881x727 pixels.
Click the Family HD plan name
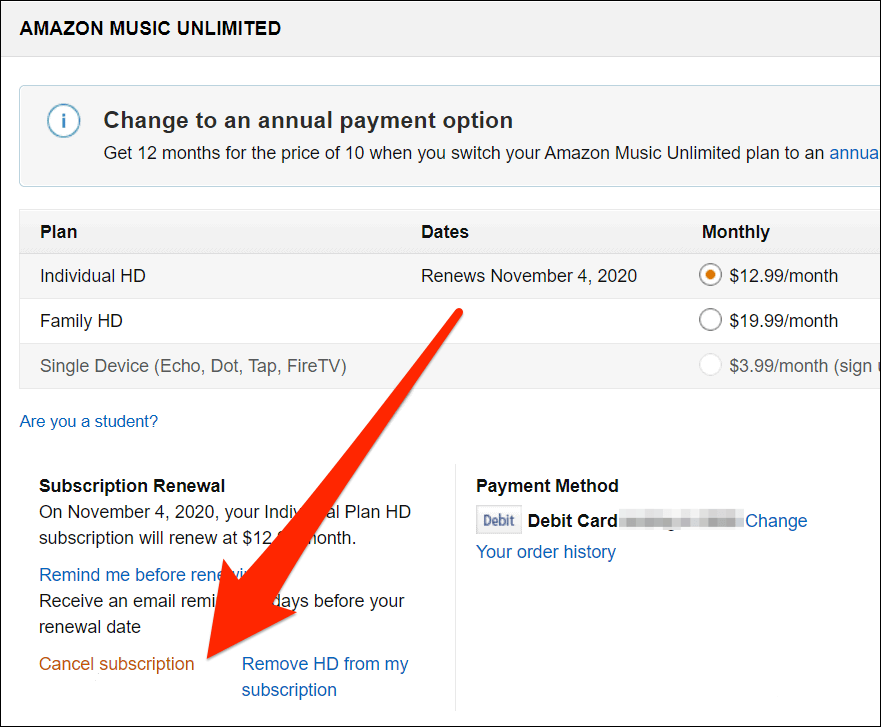[x=81, y=321]
